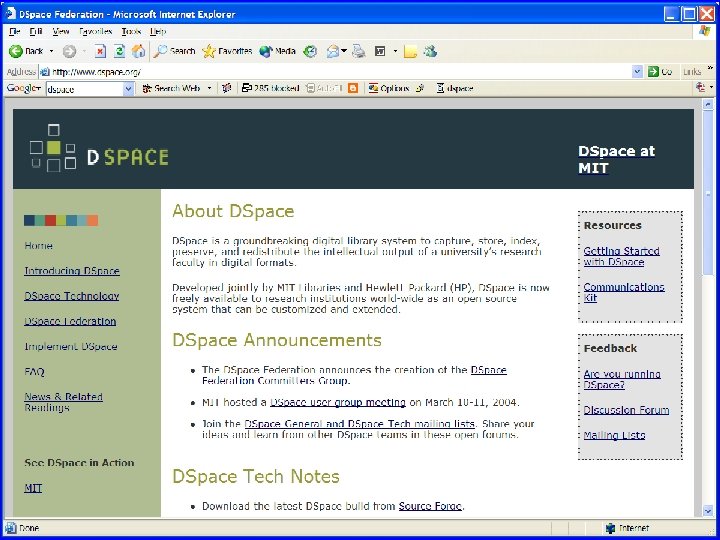Click the 285 blocked popup blocker button
720x540 pixels.
271,88
